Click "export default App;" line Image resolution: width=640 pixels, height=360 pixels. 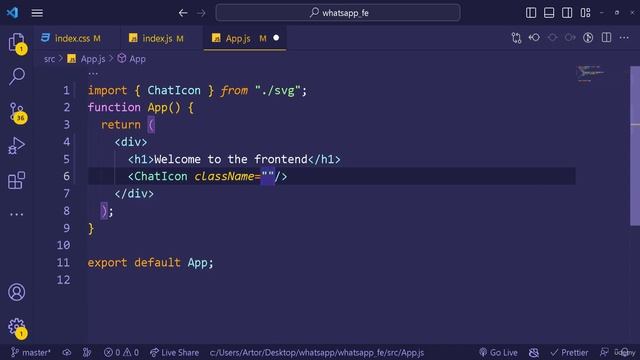(150, 262)
